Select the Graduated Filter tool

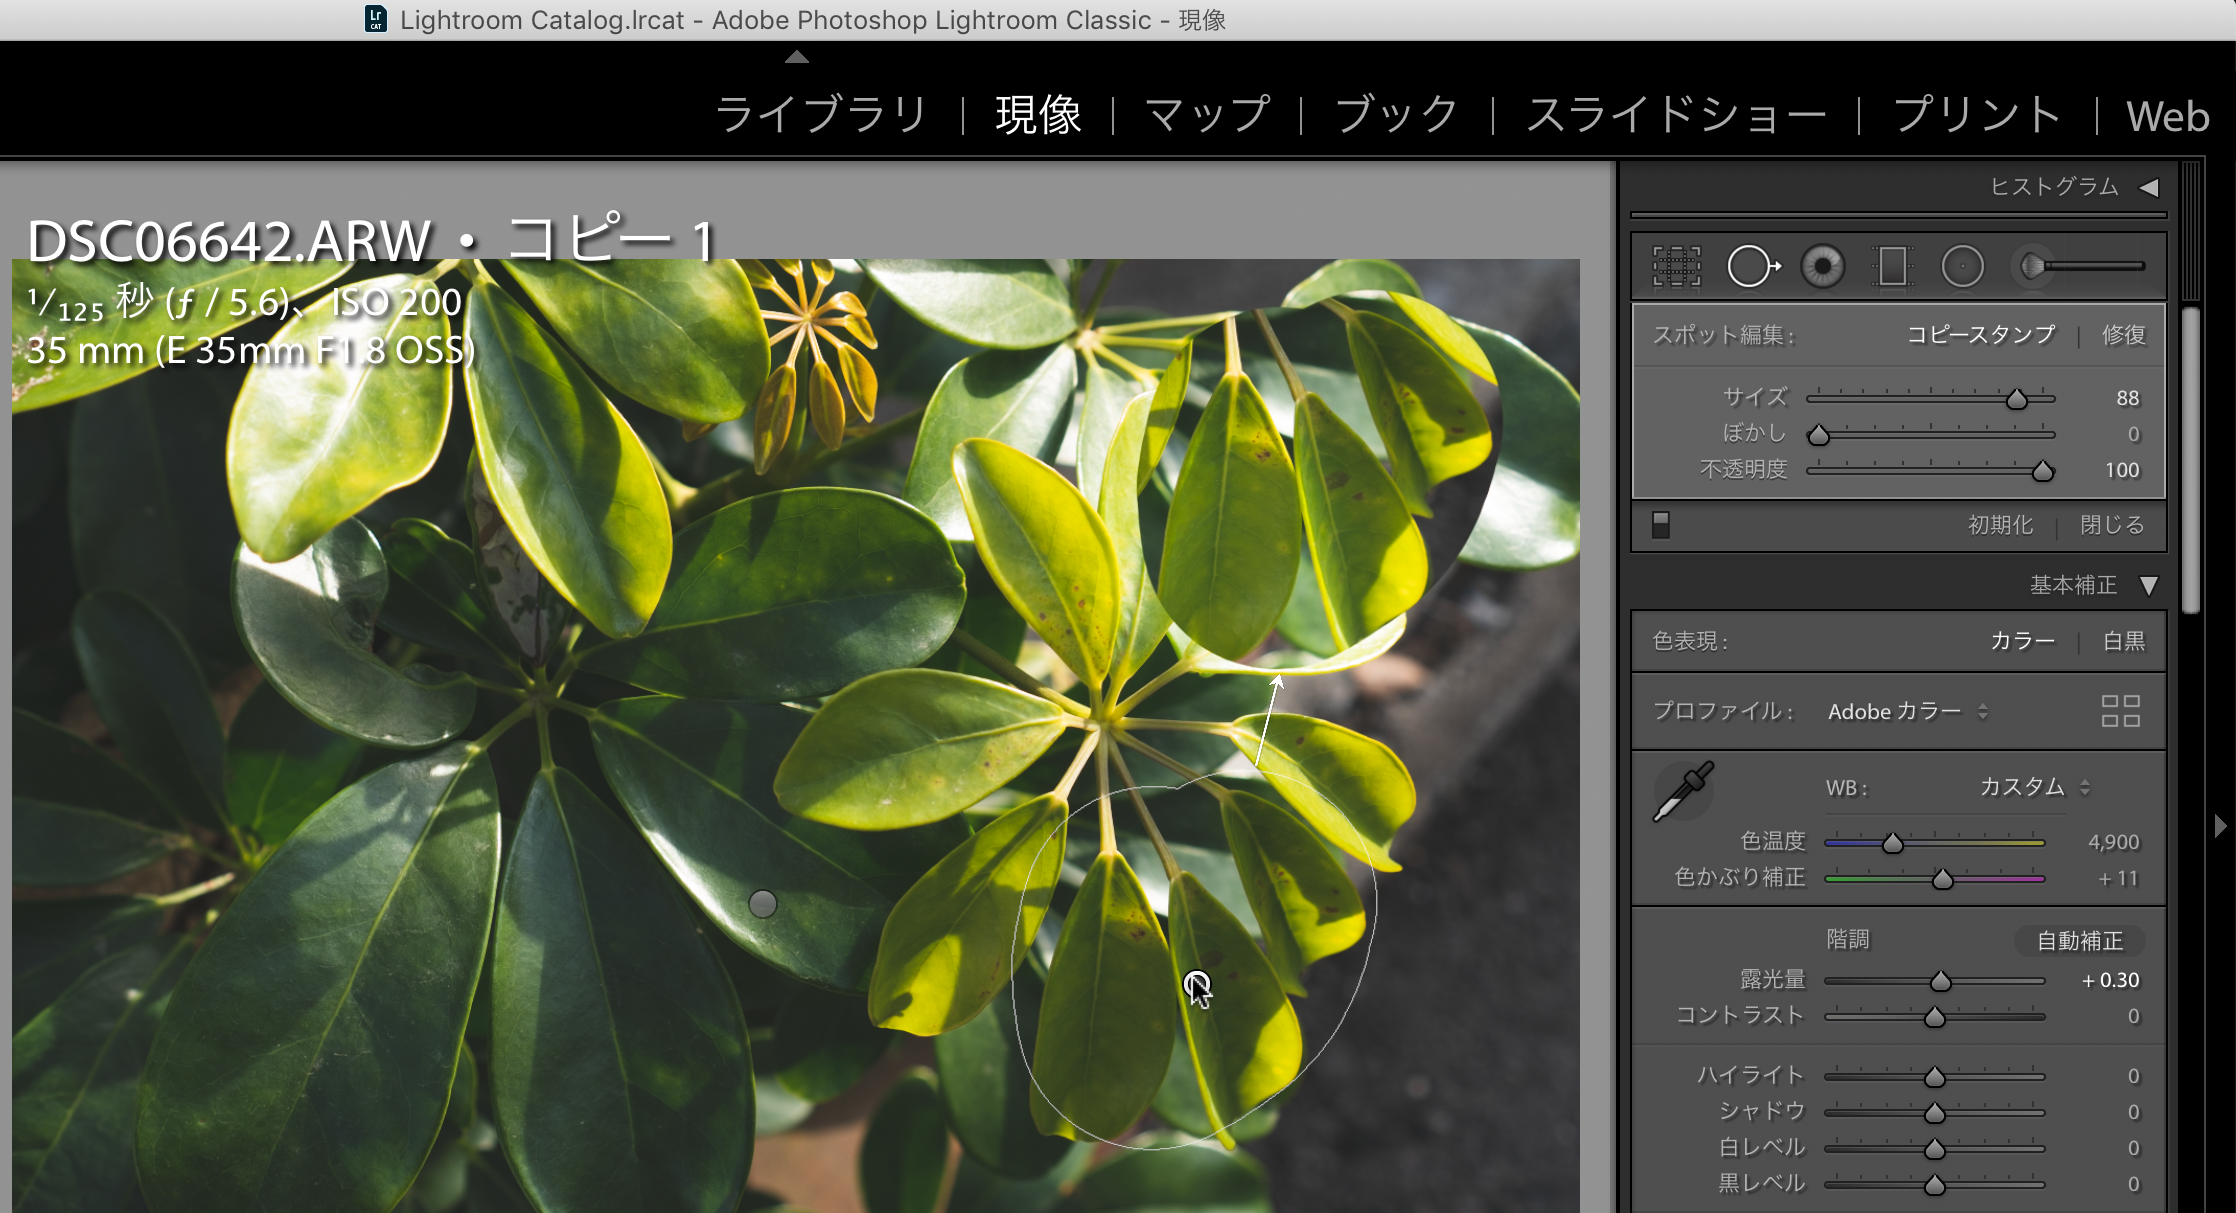coord(1892,266)
